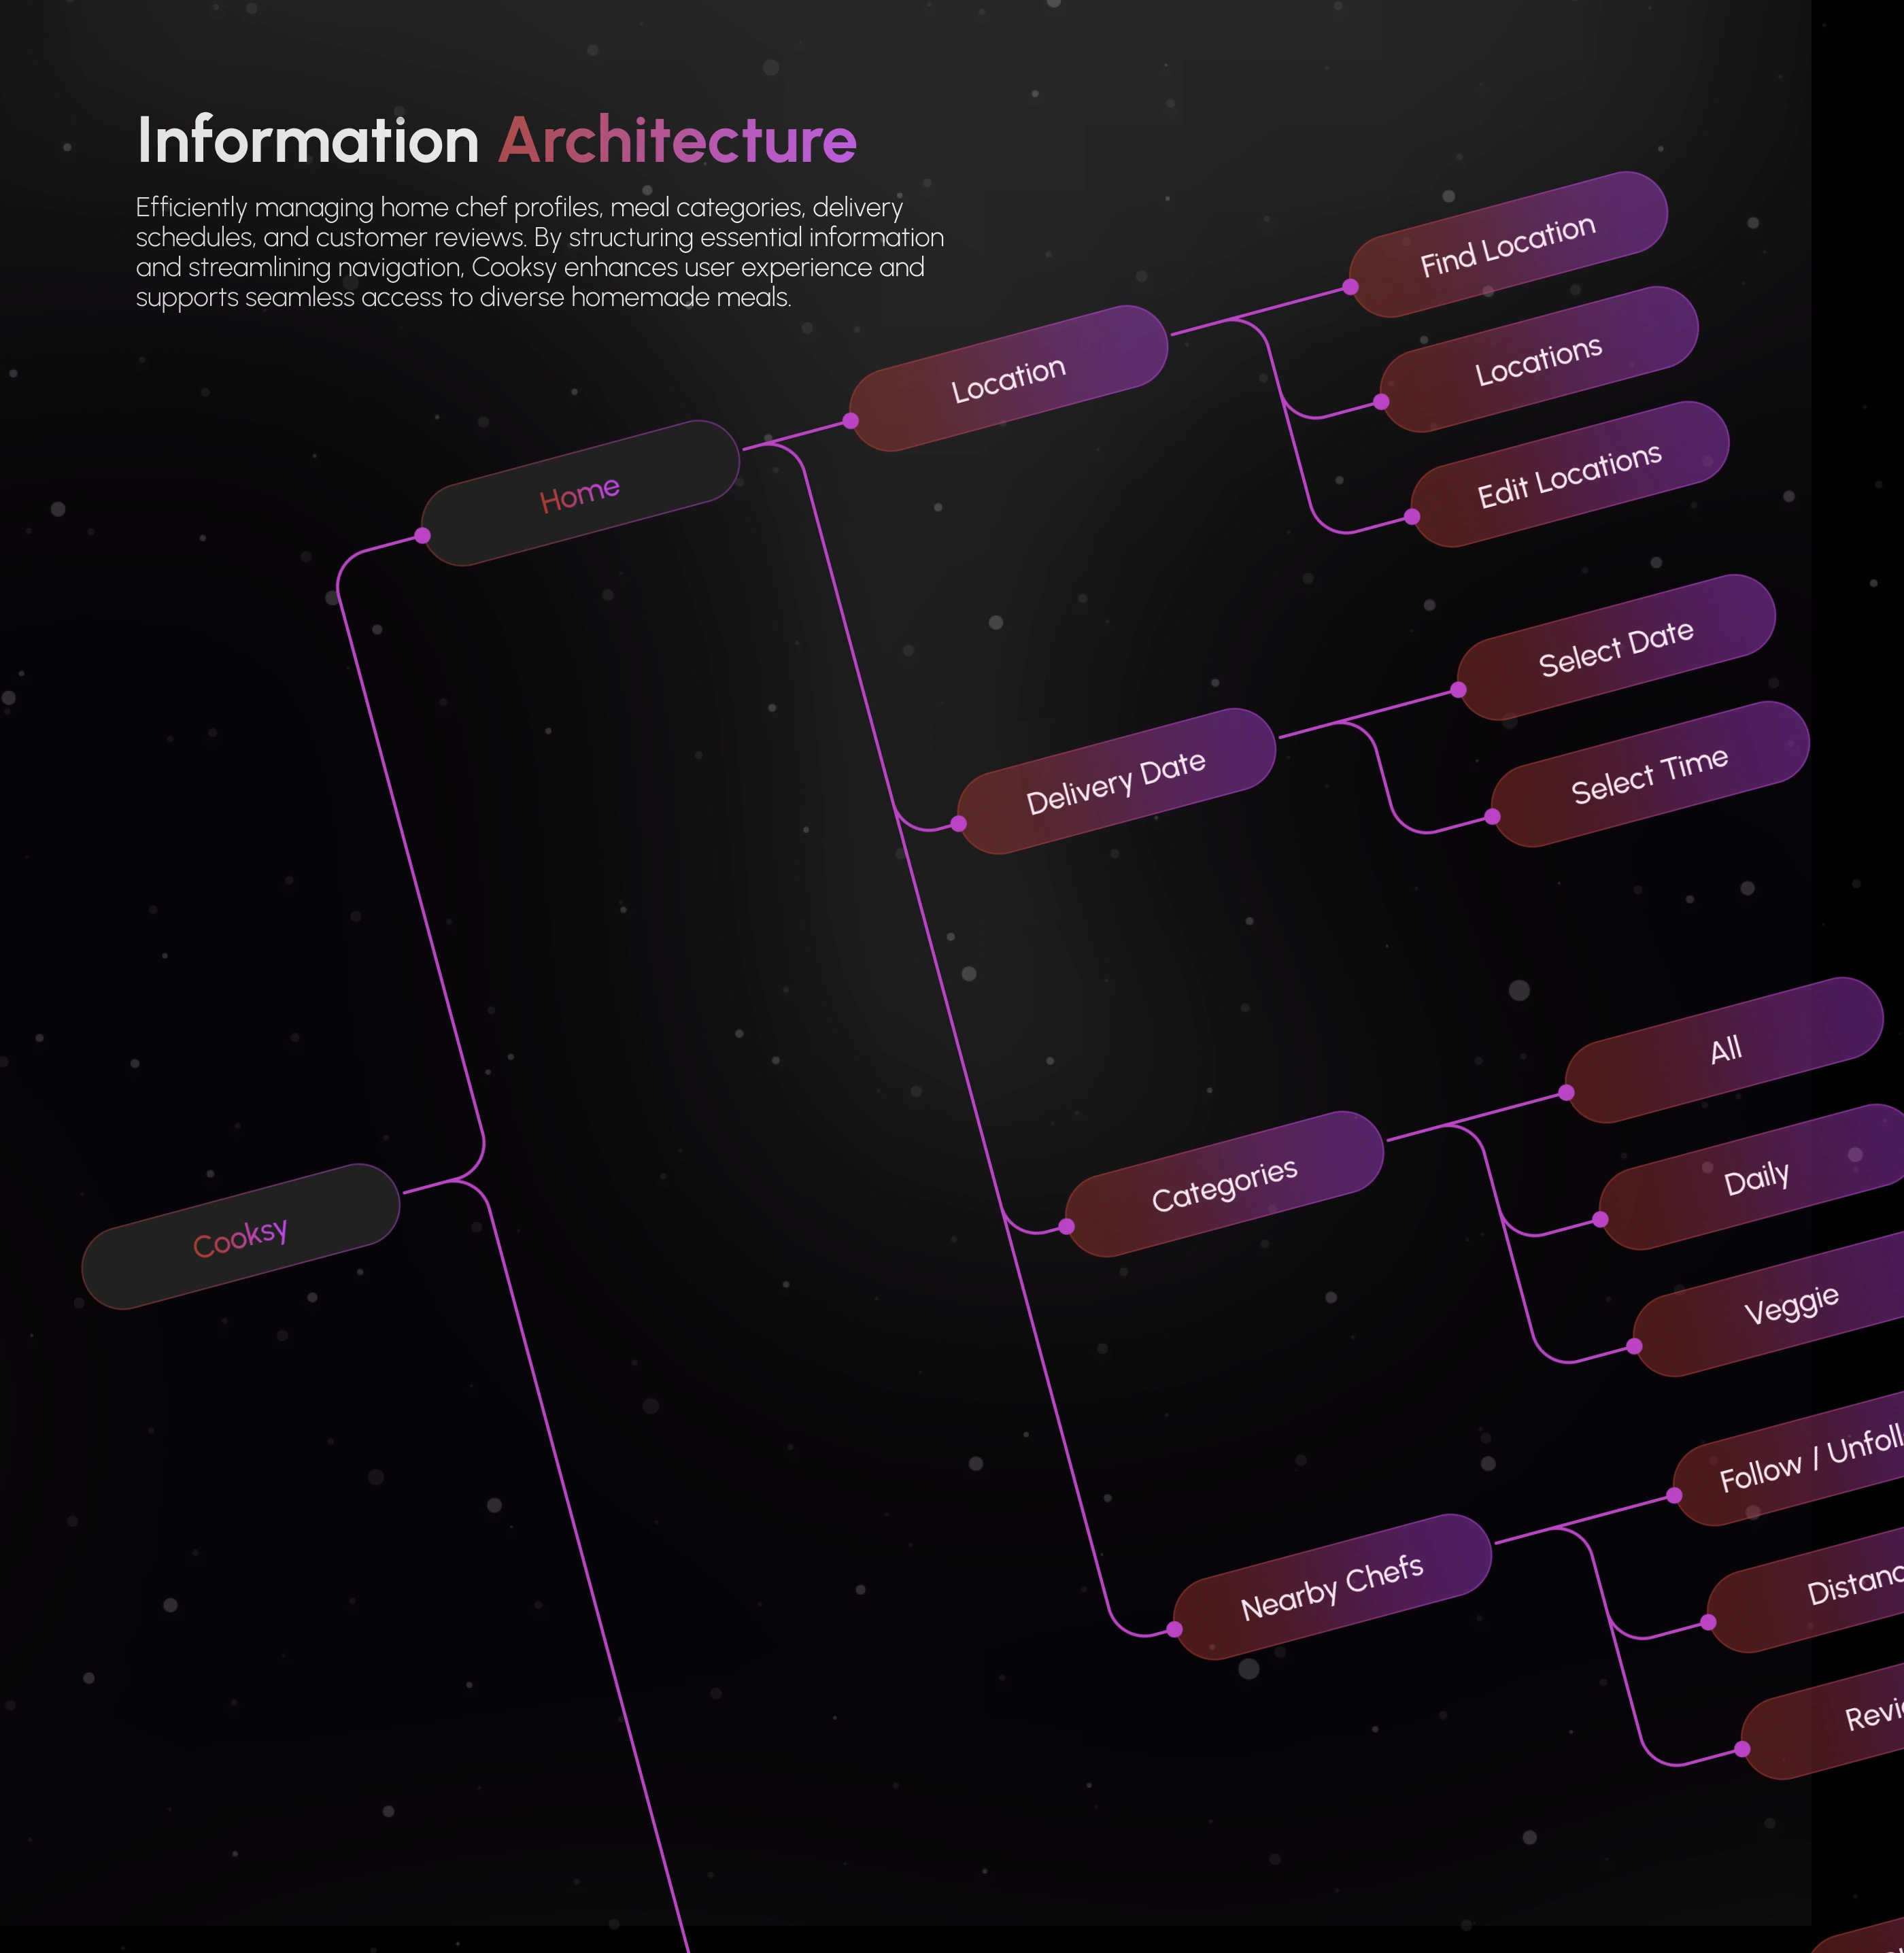Select the Delivery Date node
The image size is (1904, 1953).
pyautogui.click(x=1116, y=781)
